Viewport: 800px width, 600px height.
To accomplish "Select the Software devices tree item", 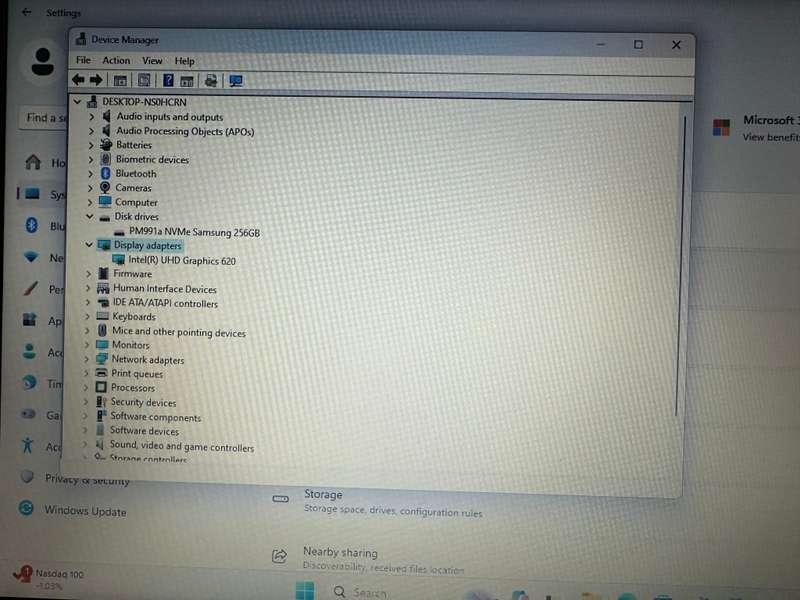I will point(144,431).
